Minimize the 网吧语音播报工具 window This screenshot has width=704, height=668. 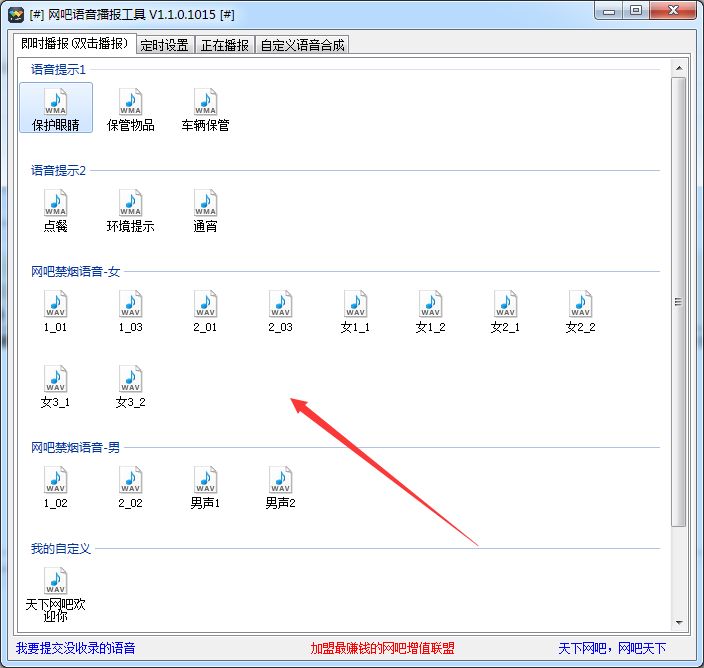coord(609,11)
